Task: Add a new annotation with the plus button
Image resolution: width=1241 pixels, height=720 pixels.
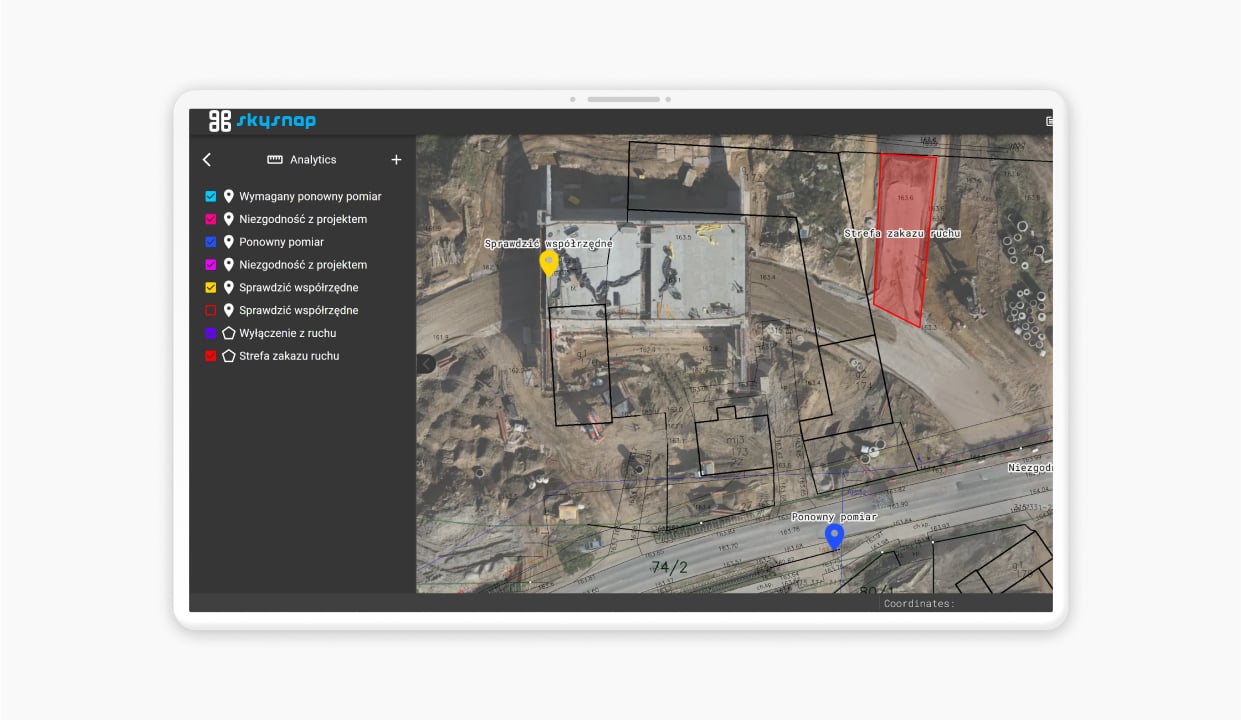Action: 396,159
